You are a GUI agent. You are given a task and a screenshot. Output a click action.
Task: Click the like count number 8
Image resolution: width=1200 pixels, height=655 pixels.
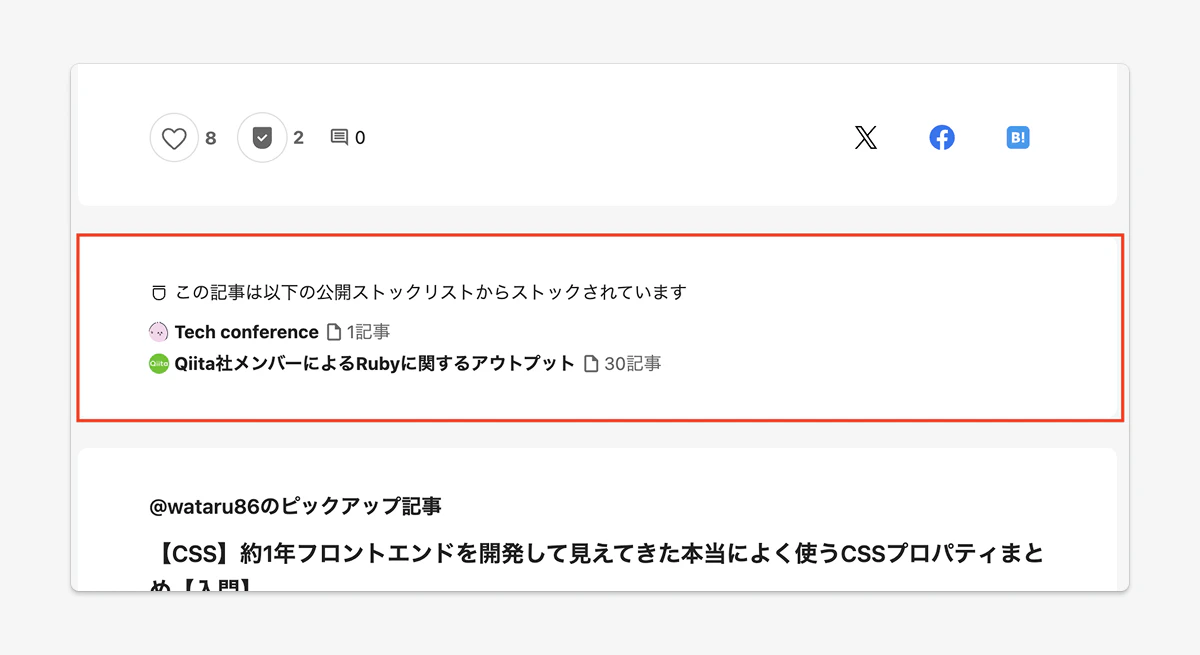click(x=212, y=137)
